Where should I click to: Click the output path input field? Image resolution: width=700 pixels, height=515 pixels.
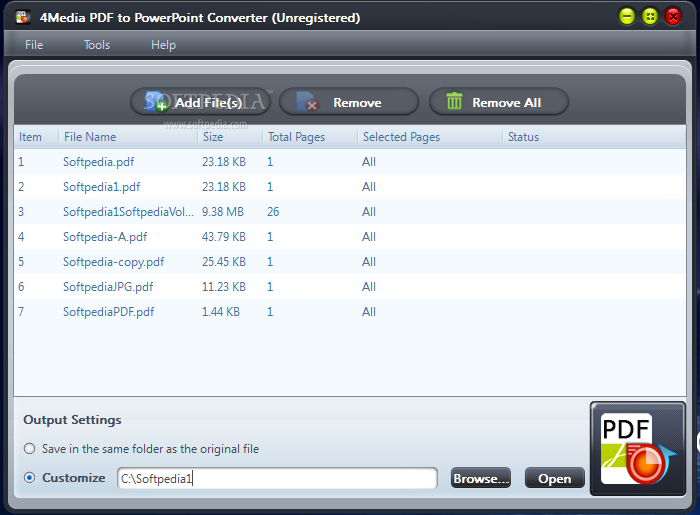(x=277, y=478)
